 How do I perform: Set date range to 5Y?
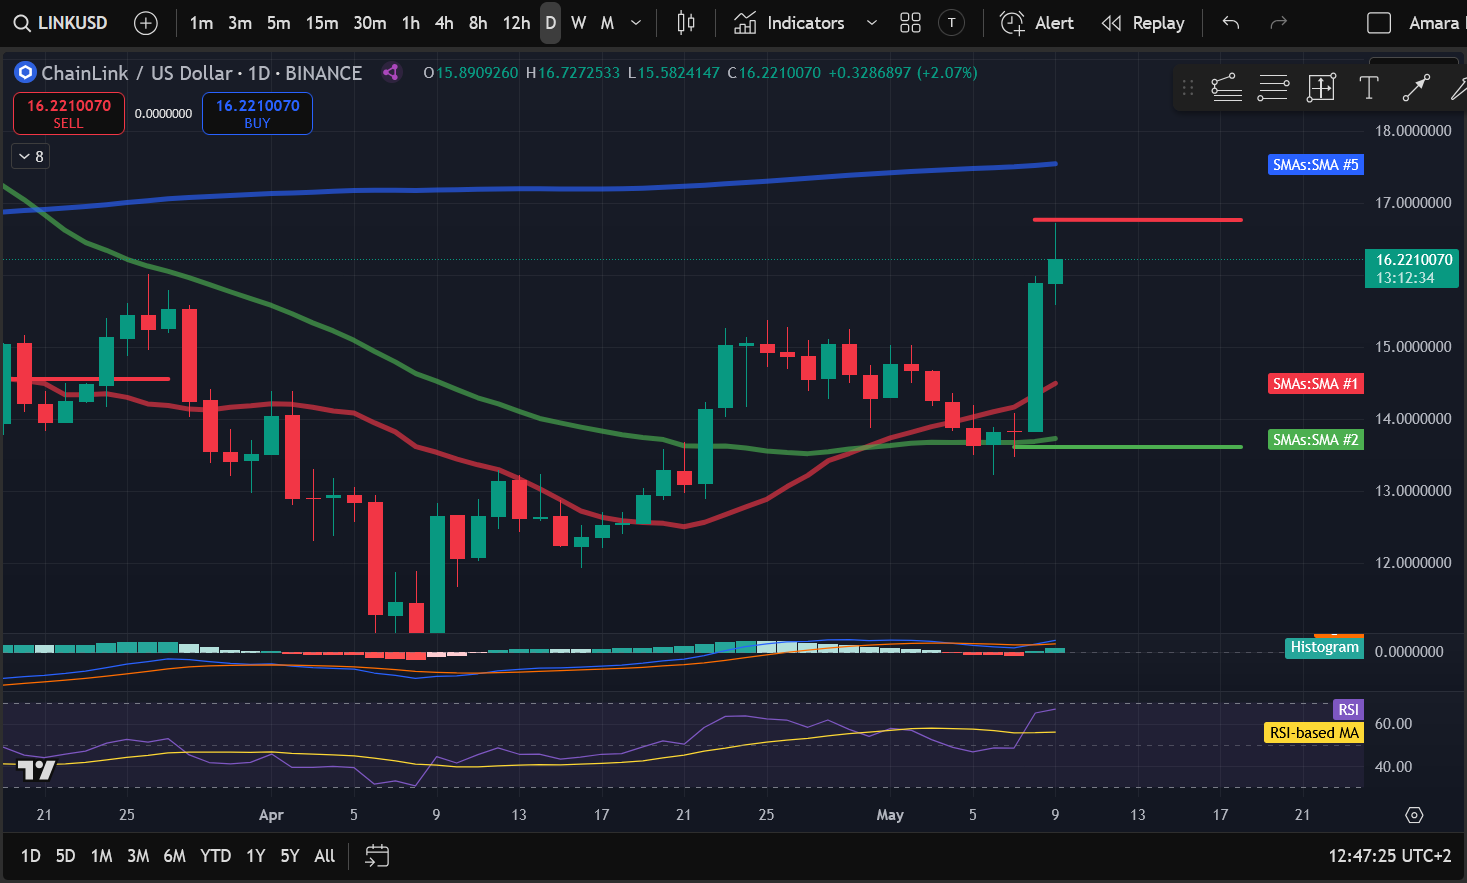coord(290,856)
